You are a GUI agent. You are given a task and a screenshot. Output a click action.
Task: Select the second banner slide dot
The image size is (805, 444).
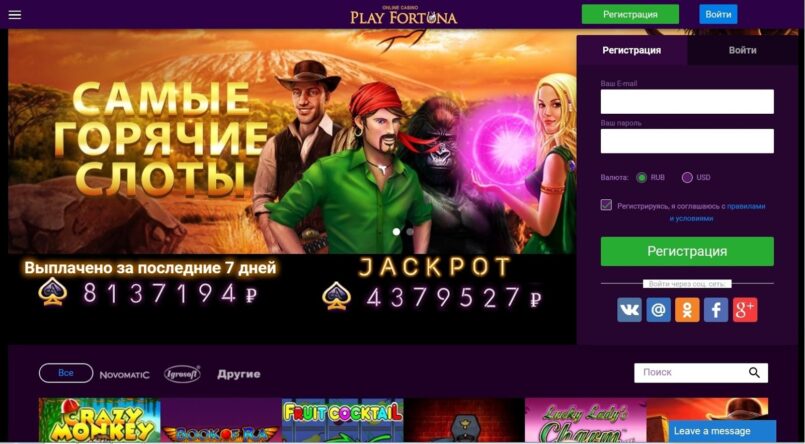[410, 231]
